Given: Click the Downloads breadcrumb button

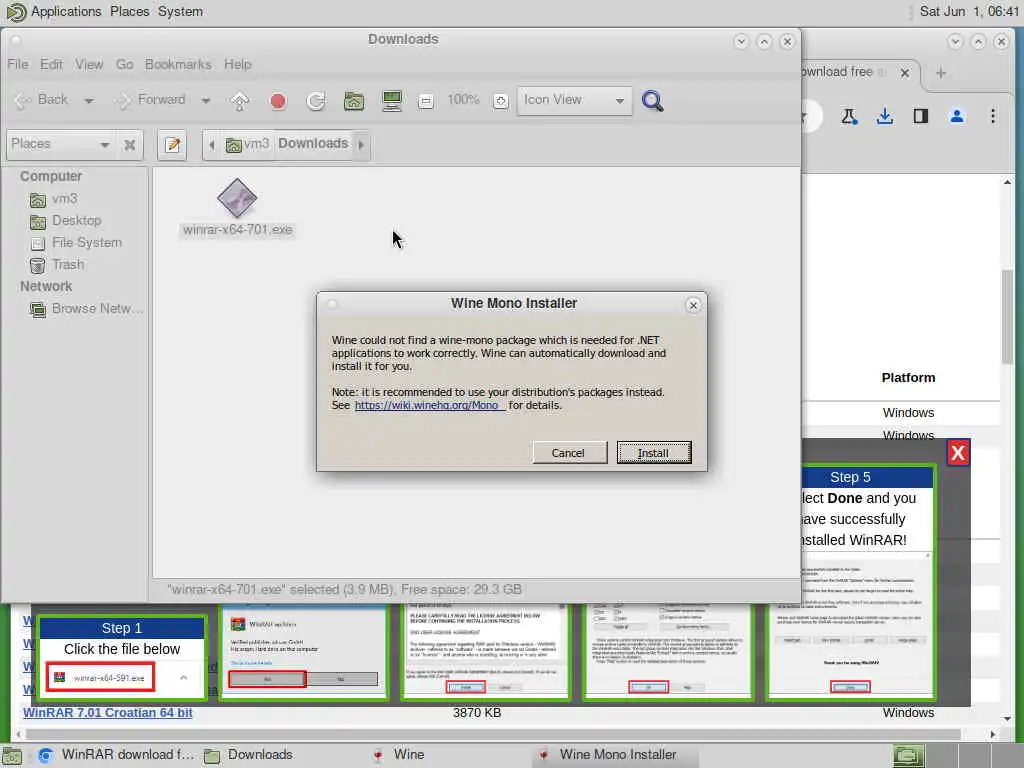Looking at the screenshot, I should (313, 144).
